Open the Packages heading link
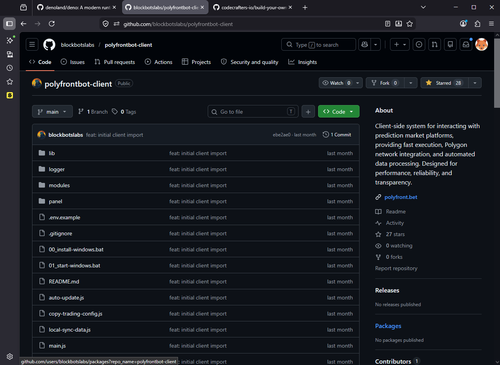 click(x=388, y=326)
